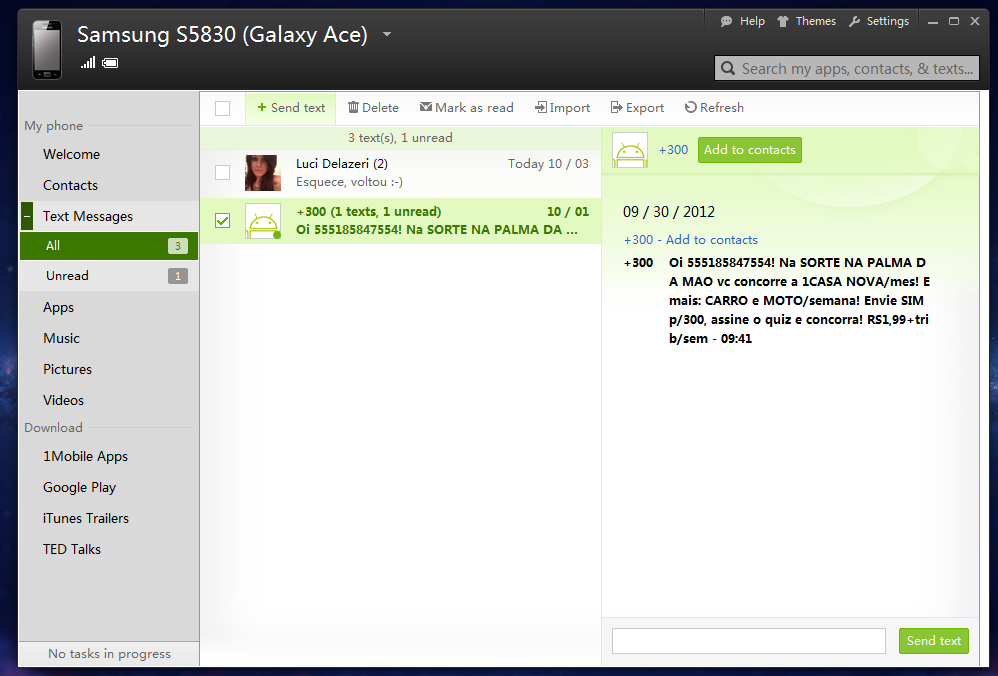This screenshot has height=676, width=998.
Task: Select Text Messages in the sidebar
Action: 88,216
